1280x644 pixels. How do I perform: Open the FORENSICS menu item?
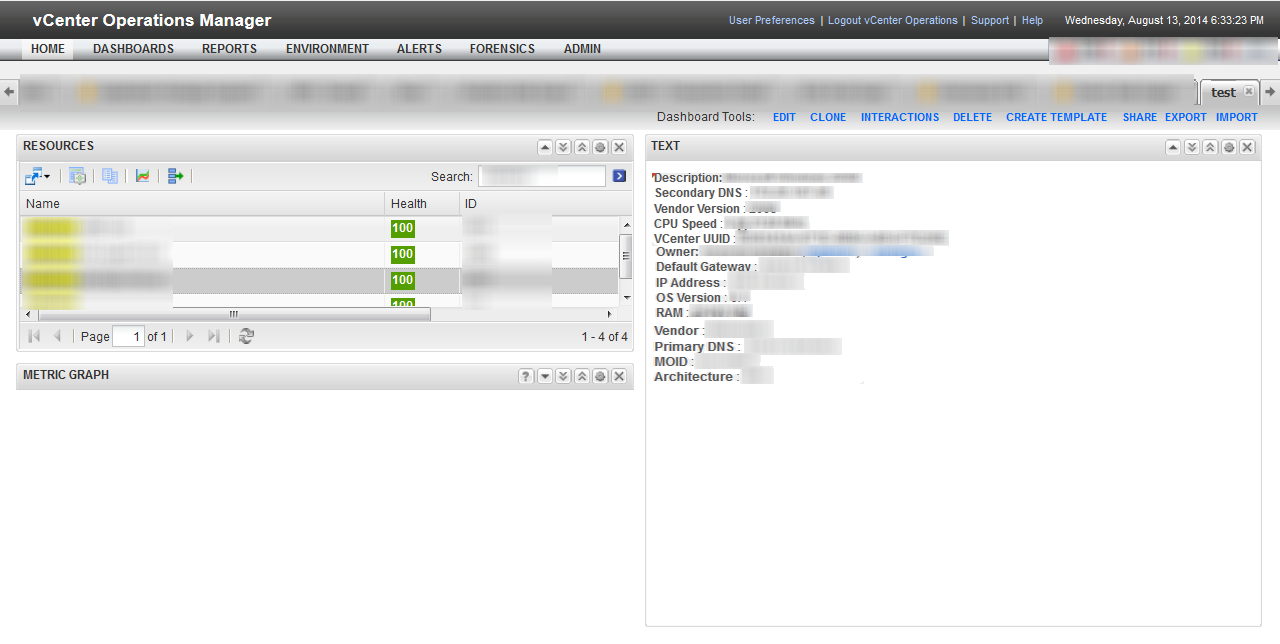(502, 48)
